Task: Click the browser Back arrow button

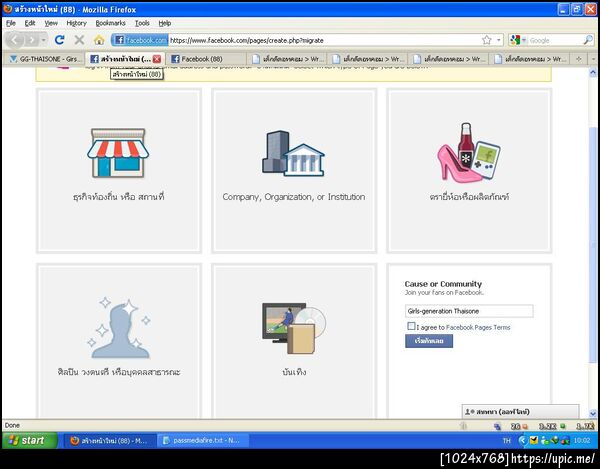Action: tap(15, 40)
